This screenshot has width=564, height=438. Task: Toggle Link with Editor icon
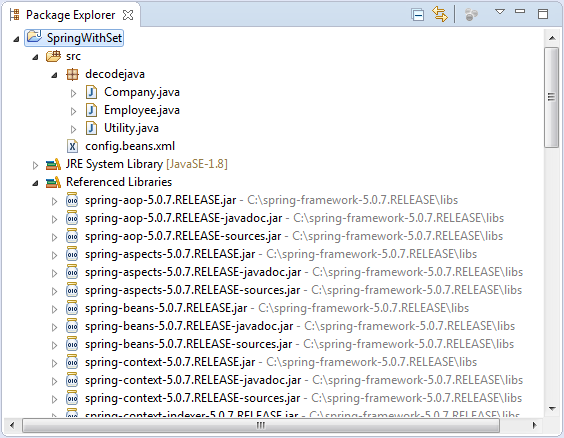(440, 14)
